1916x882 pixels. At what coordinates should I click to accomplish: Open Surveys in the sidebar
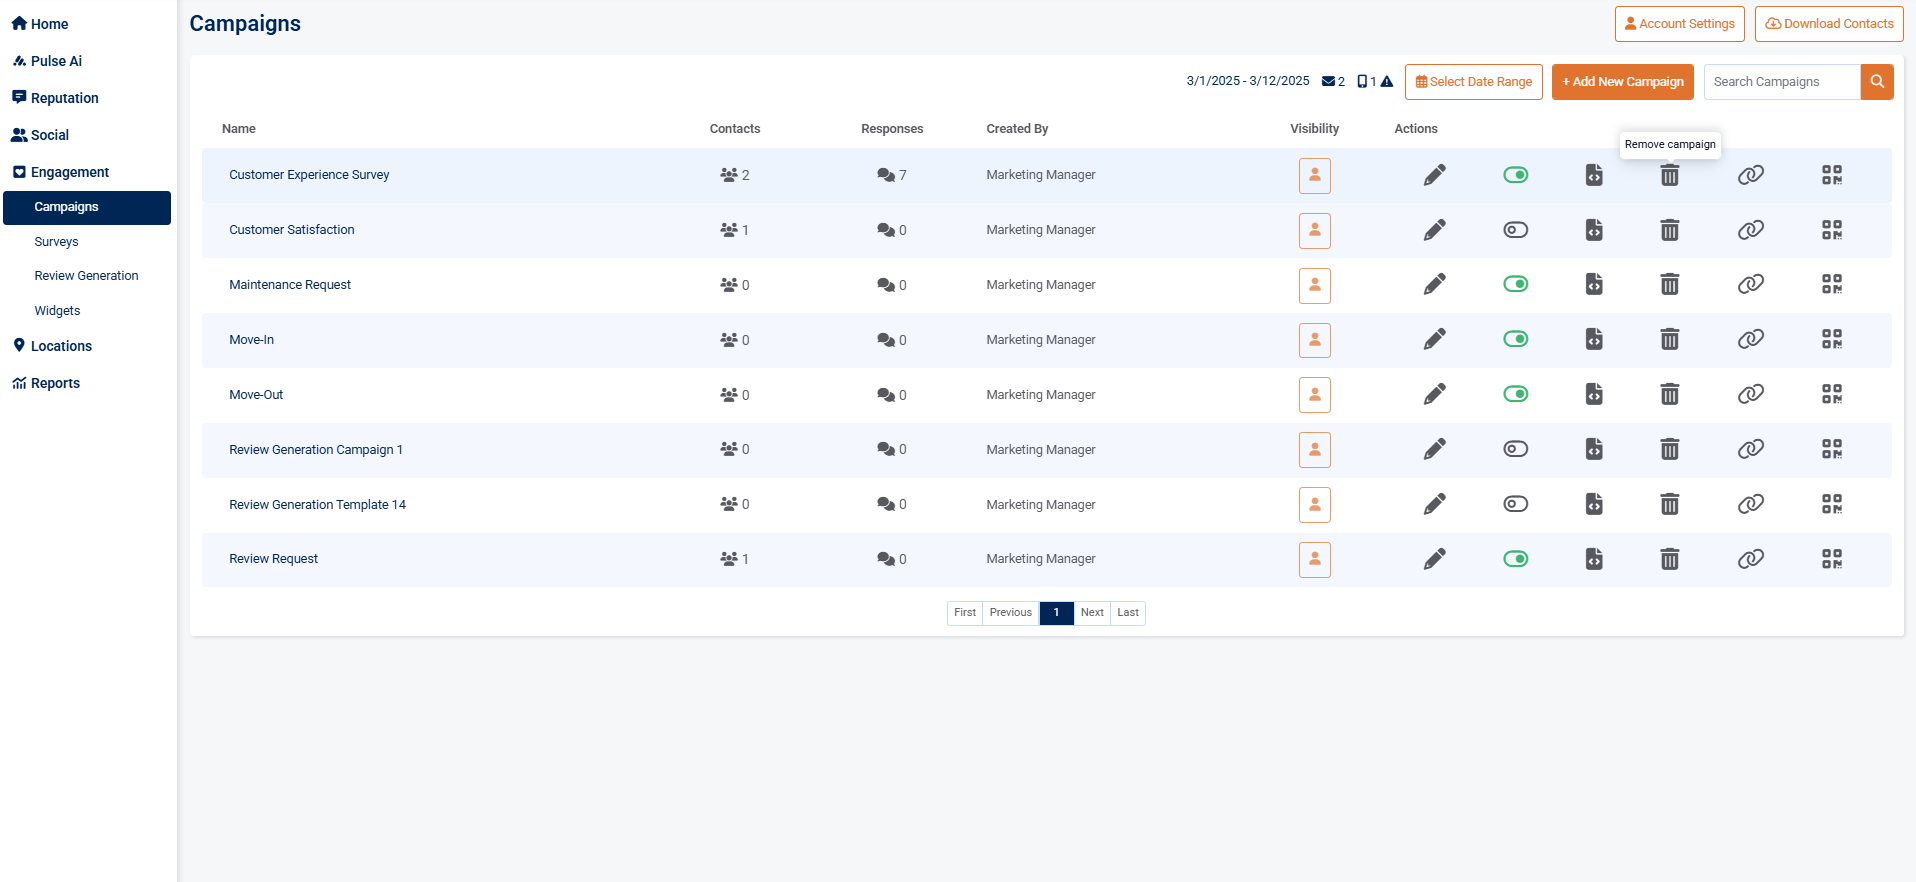point(56,242)
